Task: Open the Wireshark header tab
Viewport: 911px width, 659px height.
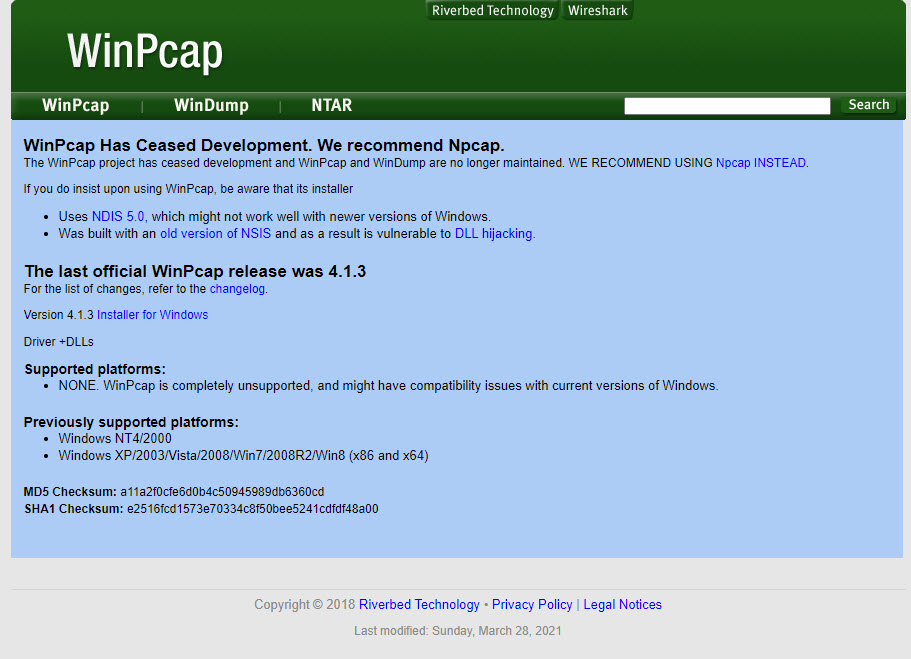Action: click(597, 10)
